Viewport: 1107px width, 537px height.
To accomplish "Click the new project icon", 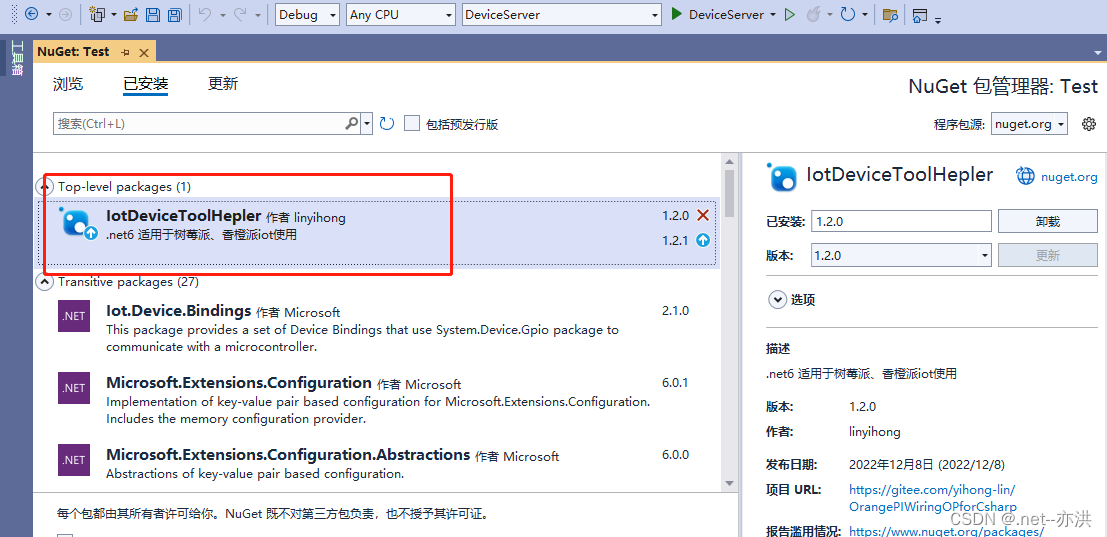I will [97, 14].
